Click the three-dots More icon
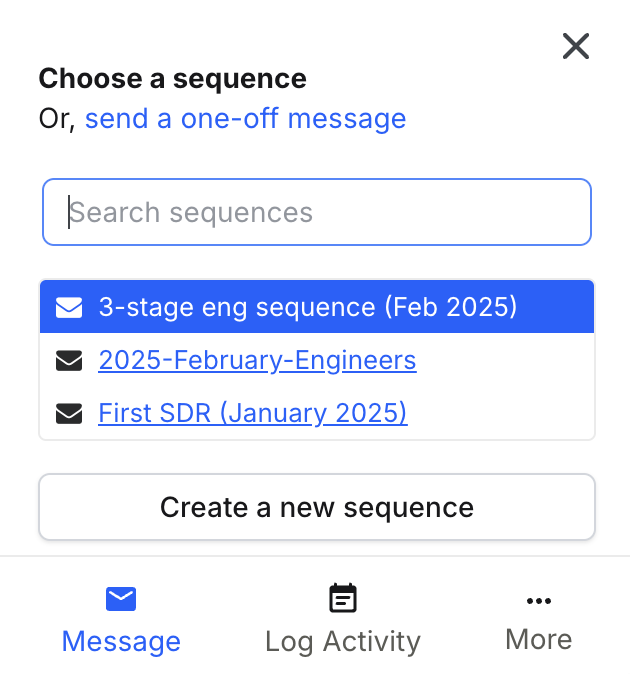 [538, 601]
